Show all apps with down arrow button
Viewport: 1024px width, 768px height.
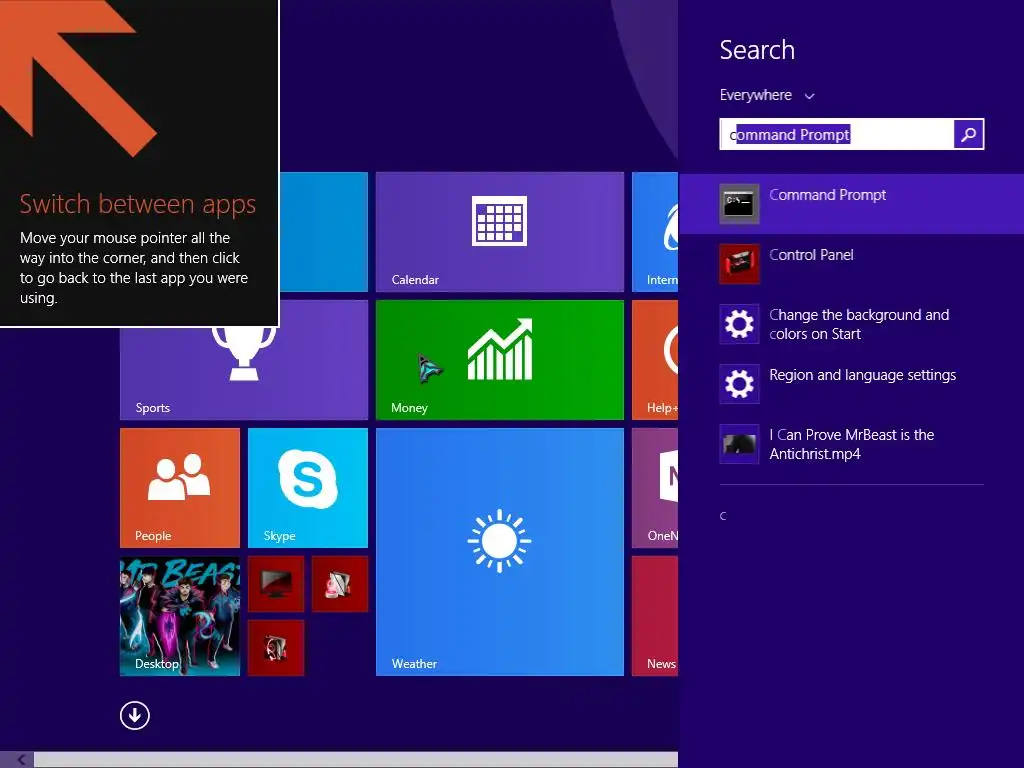click(x=135, y=715)
